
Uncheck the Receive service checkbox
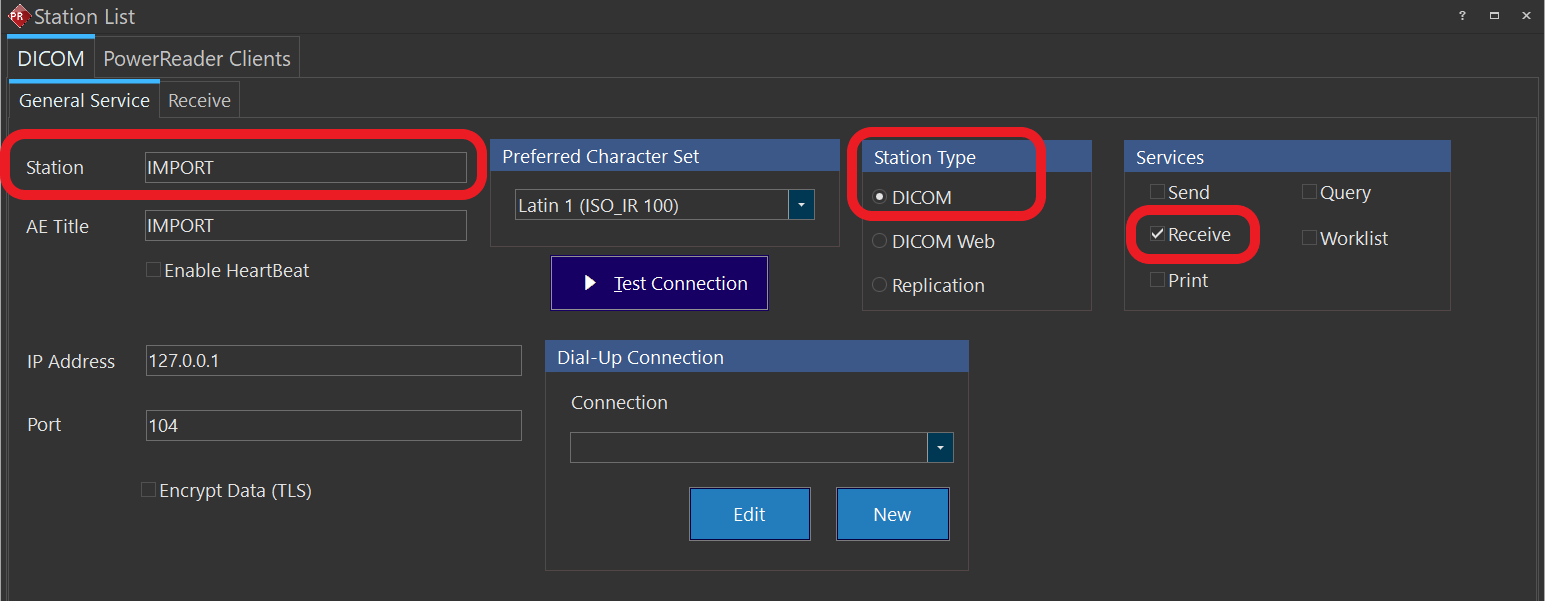1157,234
